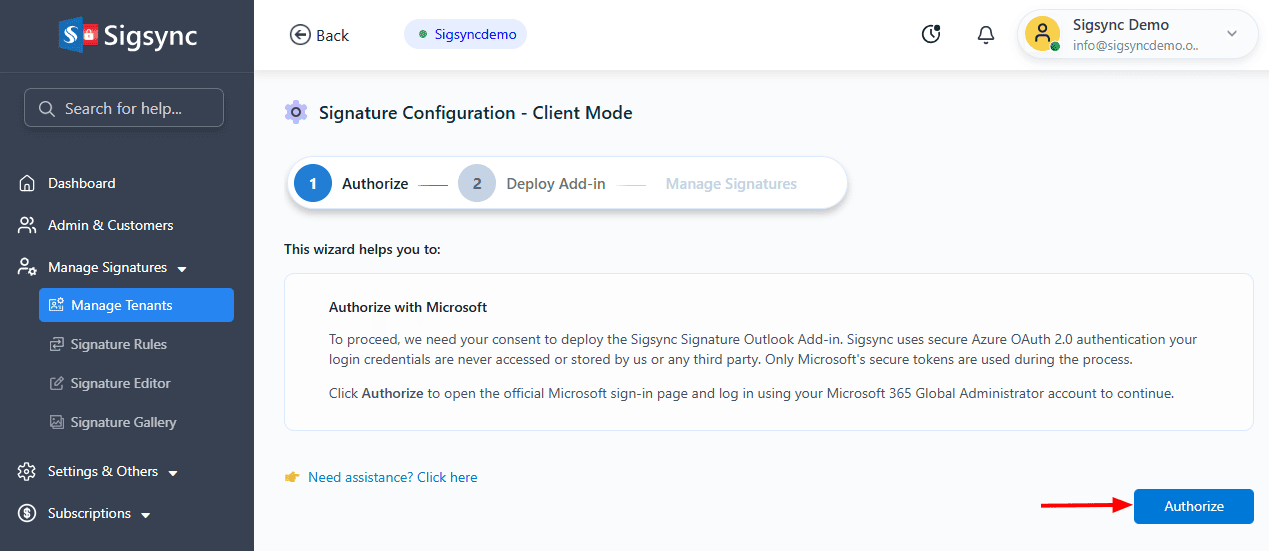Image resolution: width=1269 pixels, height=551 pixels.
Task: Open the Sigsync Demo account dropdown
Action: [x=1232, y=34]
